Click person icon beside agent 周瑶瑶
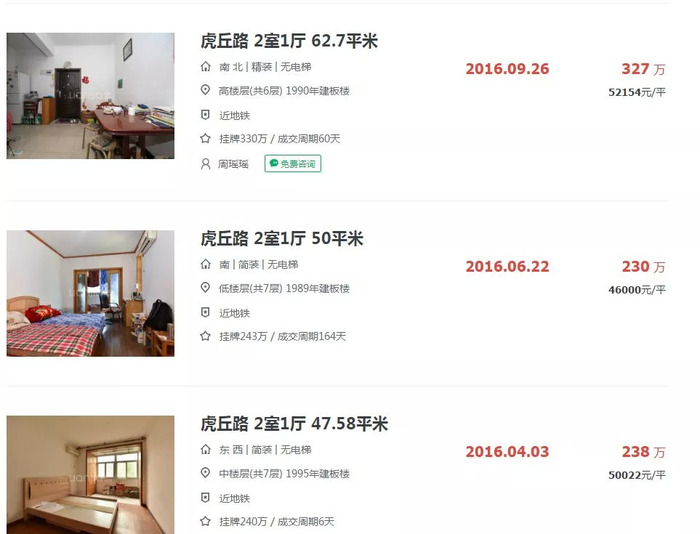 205,164
